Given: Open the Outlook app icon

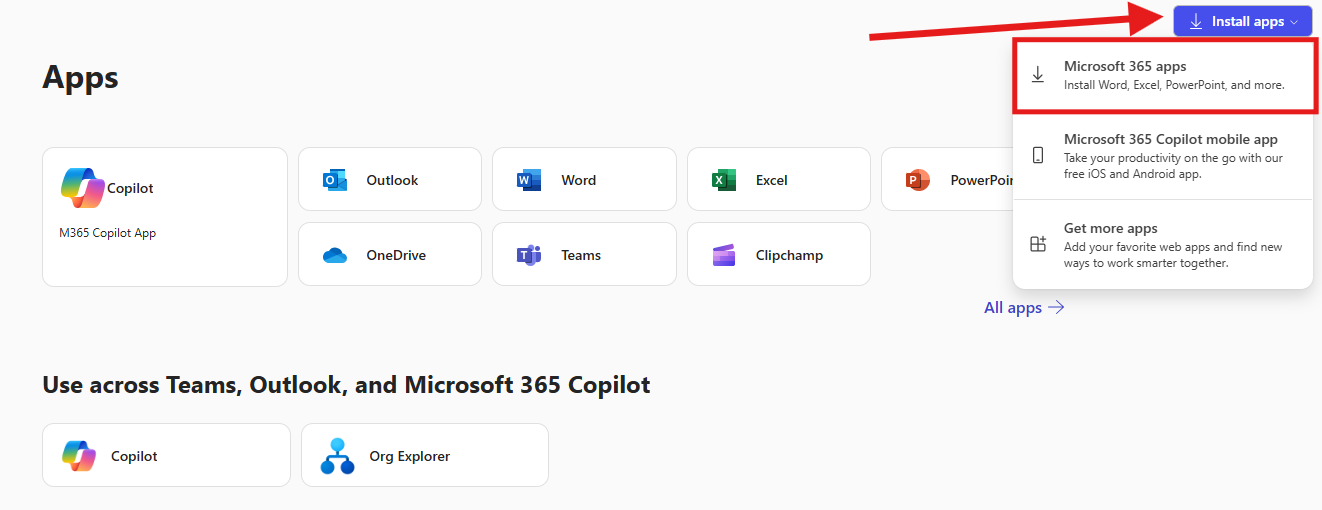Looking at the screenshot, I should [x=334, y=181].
